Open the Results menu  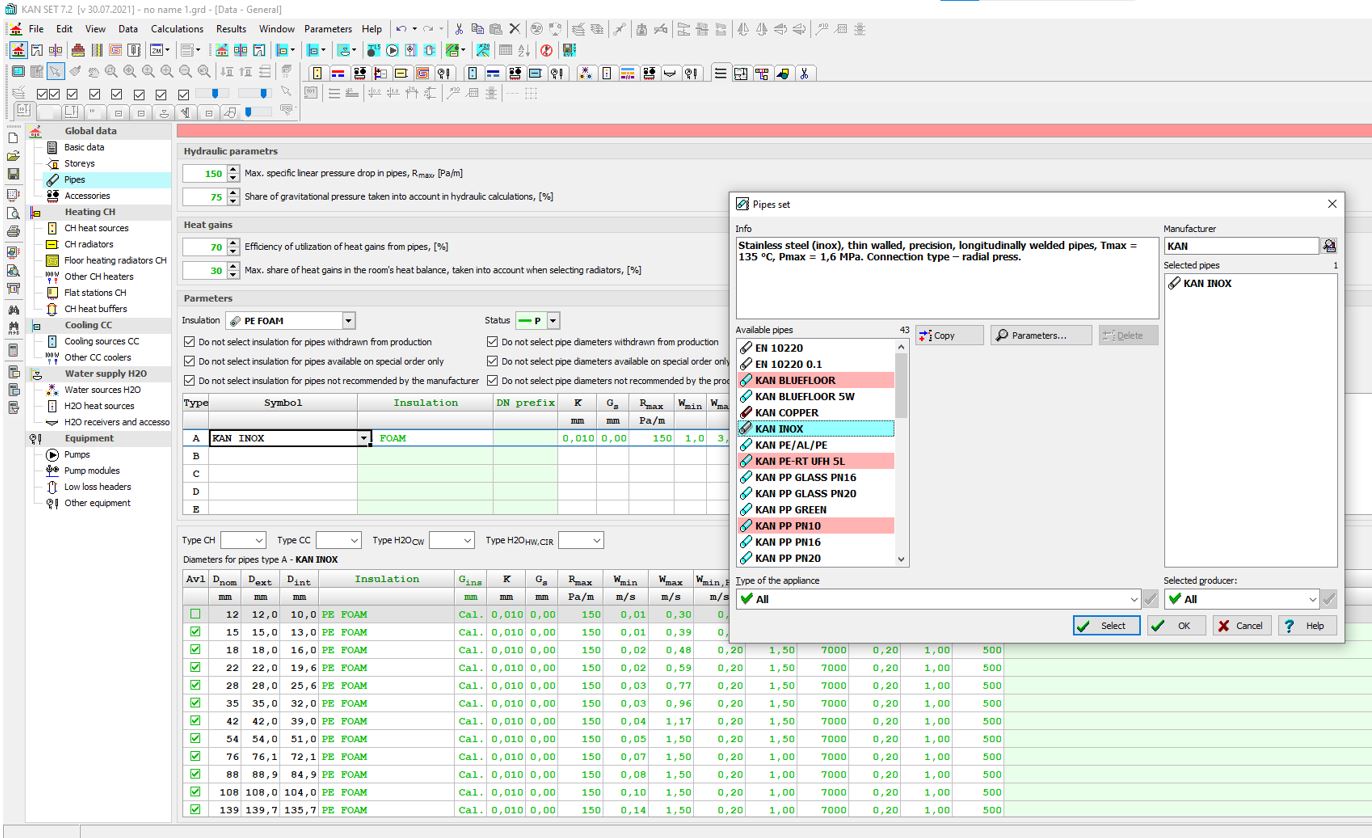tap(231, 29)
